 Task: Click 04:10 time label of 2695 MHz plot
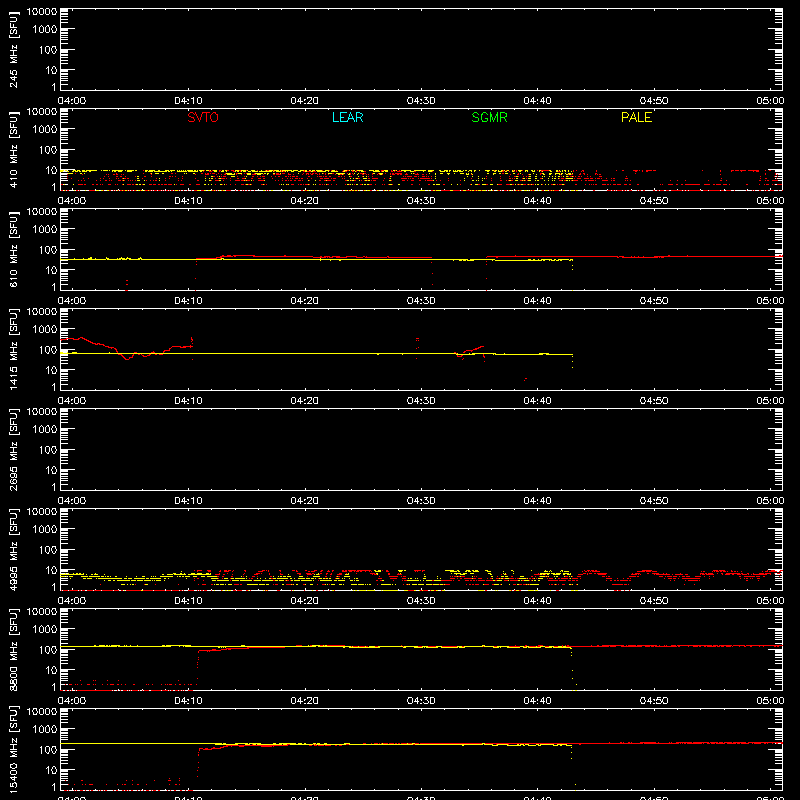coord(188,501)
